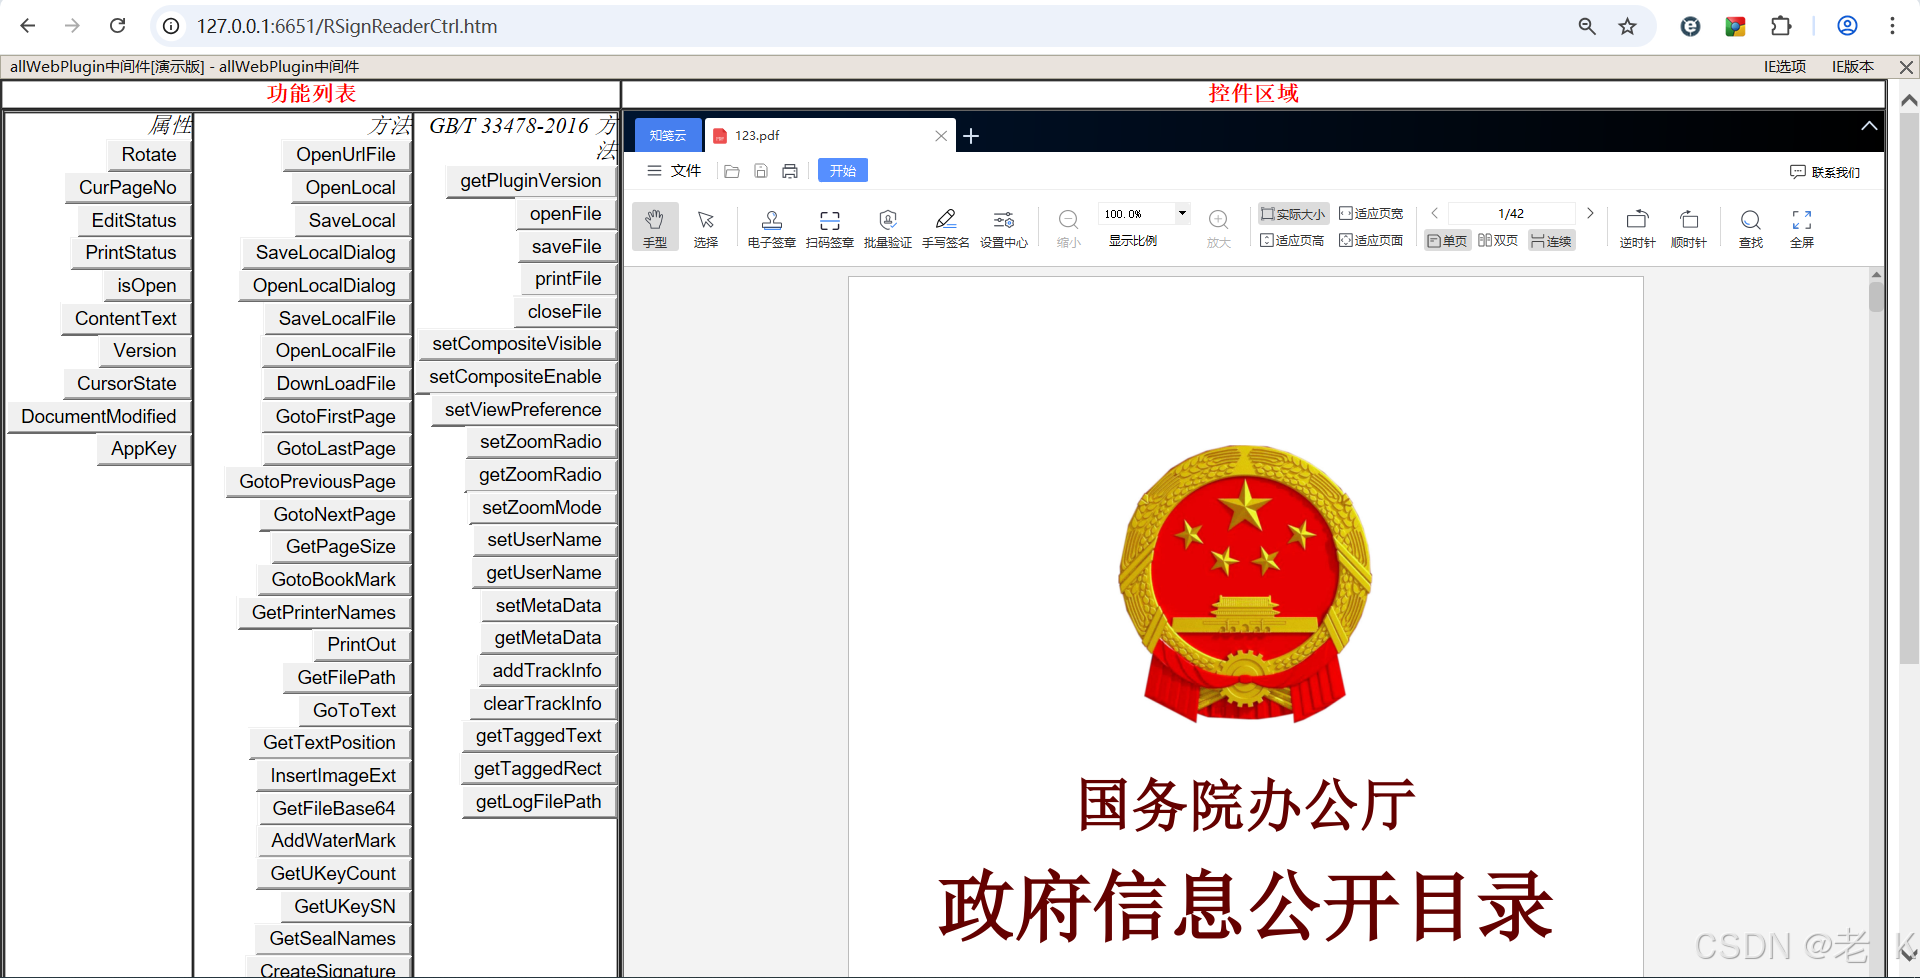Click the page number field showing 1/42
Viewport: 1920px width, 978px height.
coord(1511,213)
